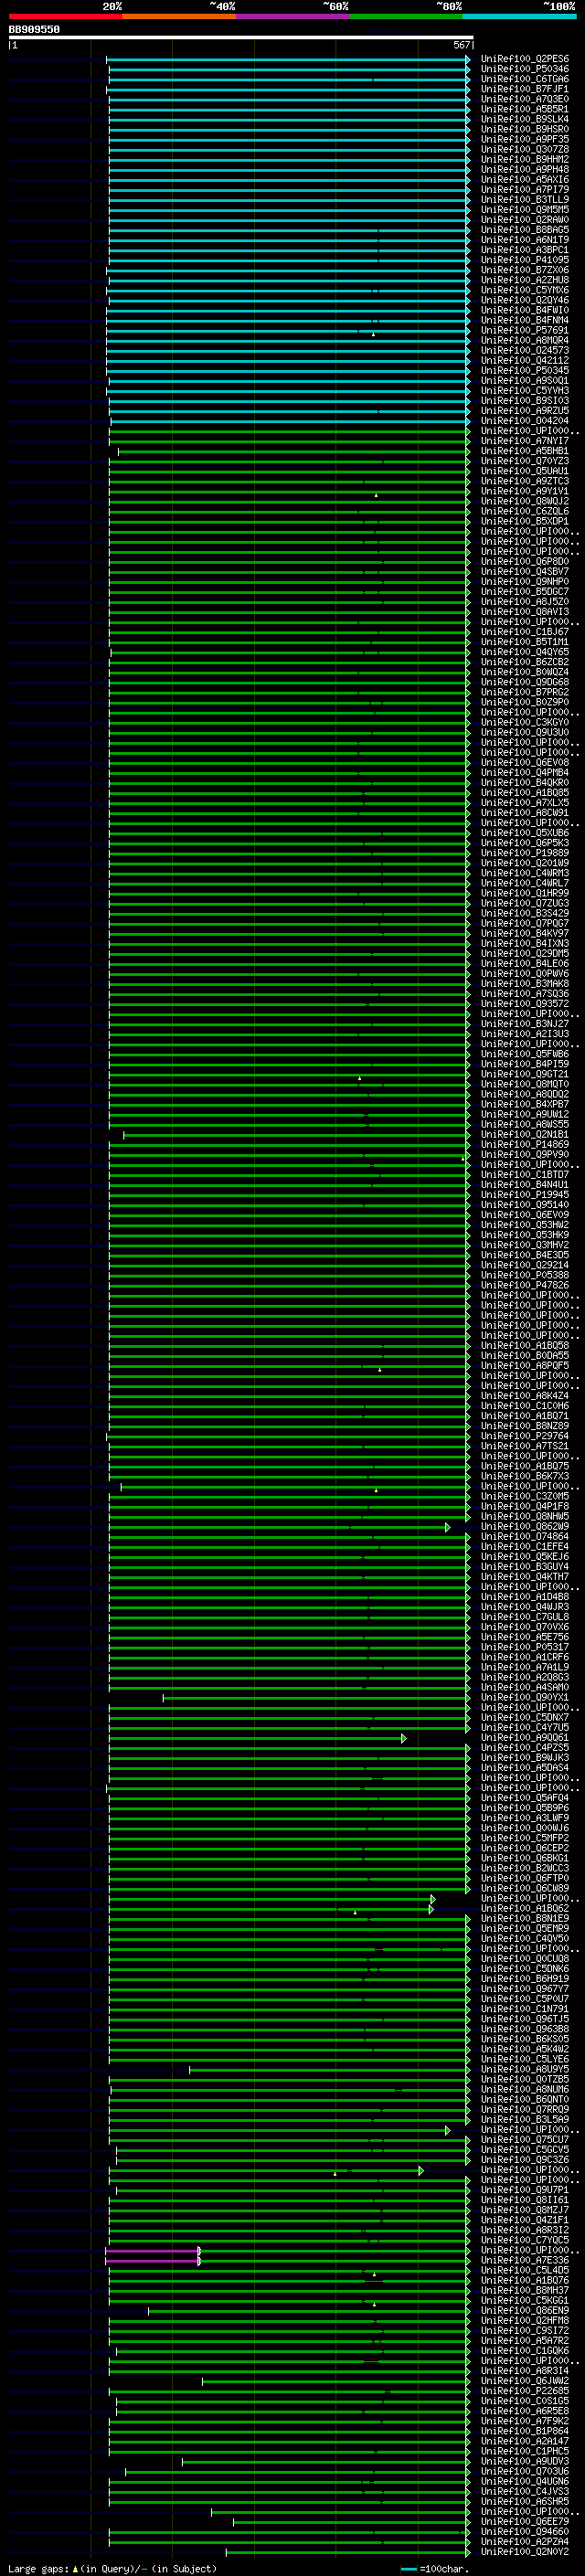Select the UniRef100_P50345 label
This screenshot has height=2576, width=585.
[525, 371]
